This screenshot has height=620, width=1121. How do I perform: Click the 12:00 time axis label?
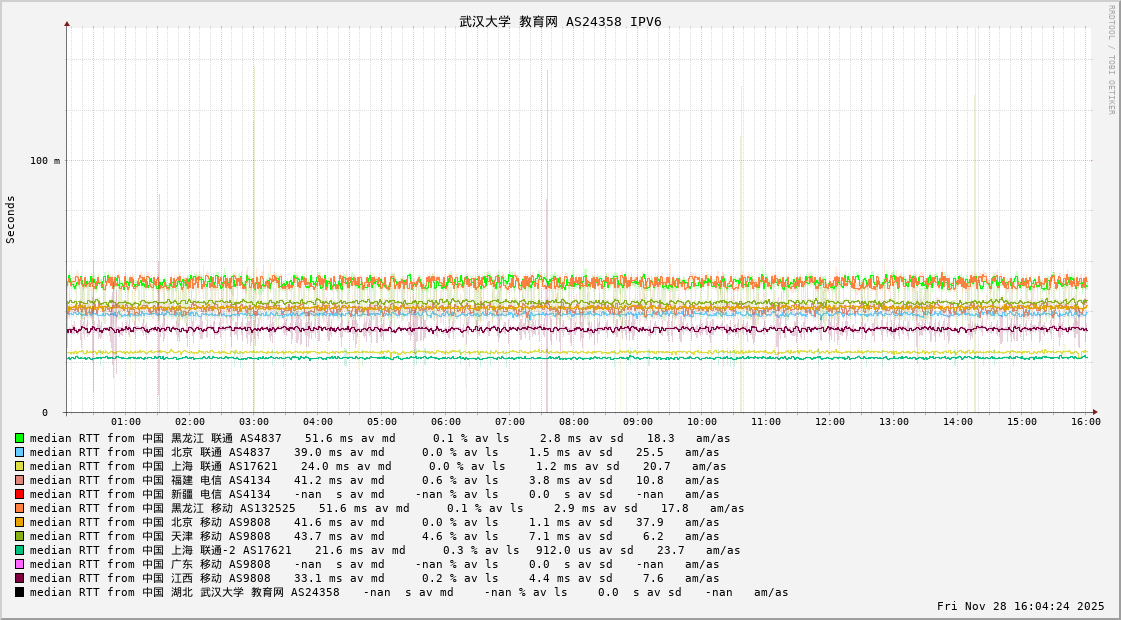pos(830,422)
